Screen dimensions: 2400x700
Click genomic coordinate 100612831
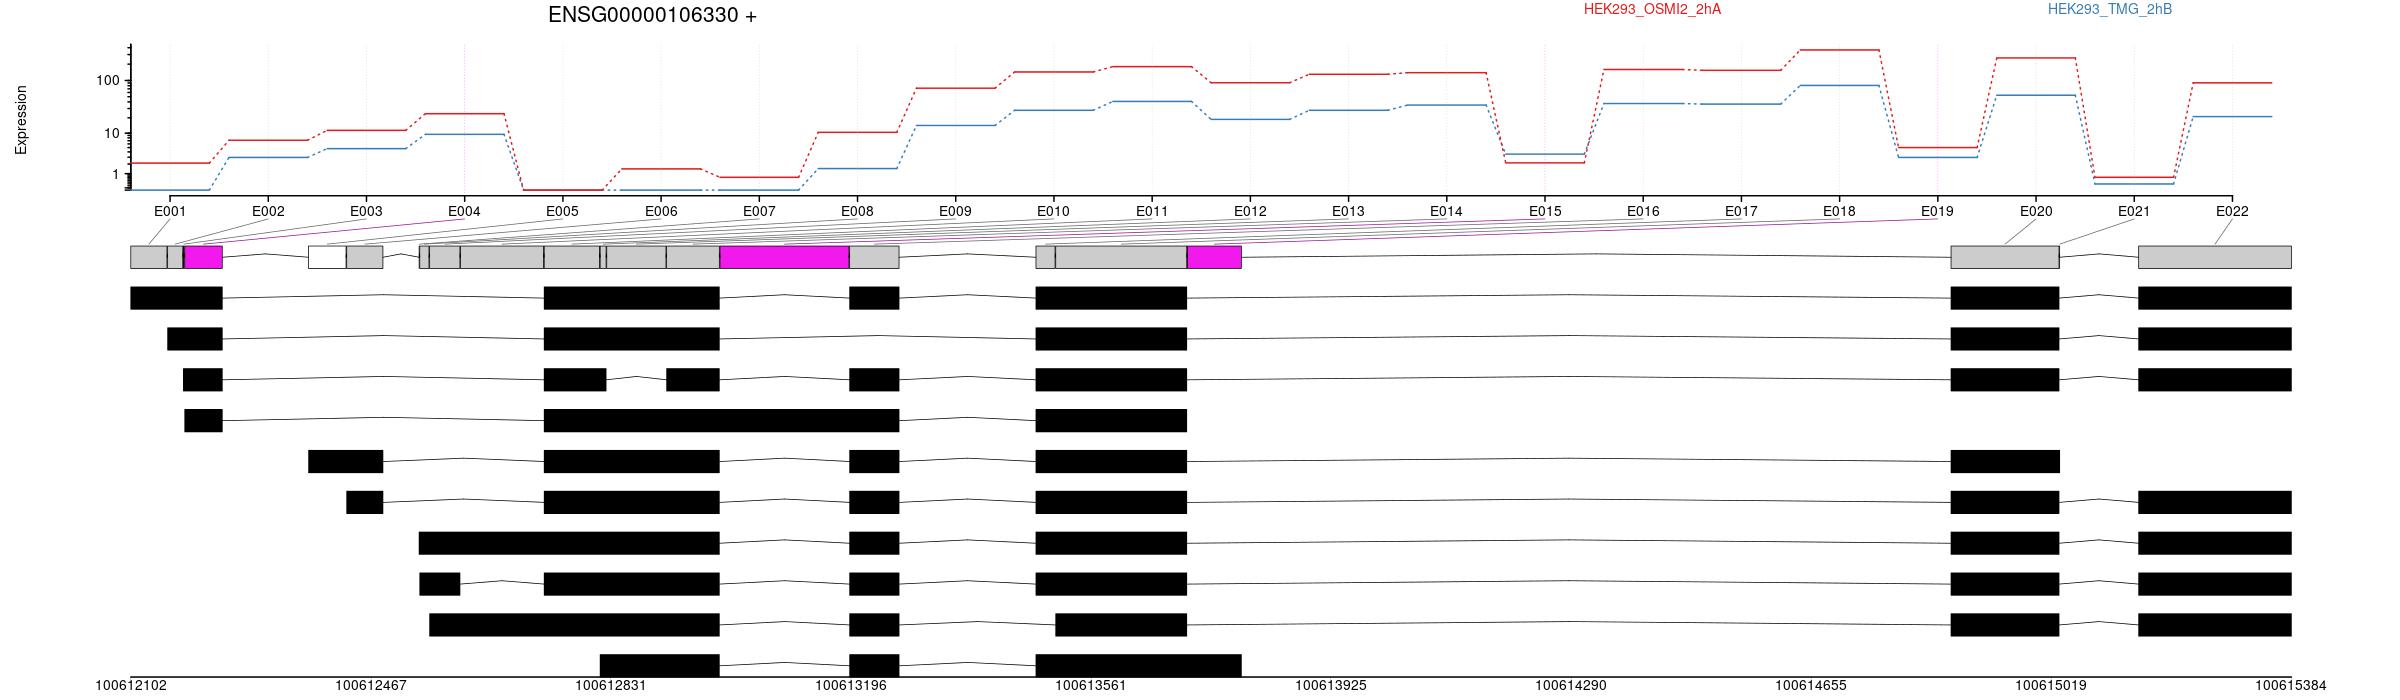pyautogui.click(x=611, y=686)
